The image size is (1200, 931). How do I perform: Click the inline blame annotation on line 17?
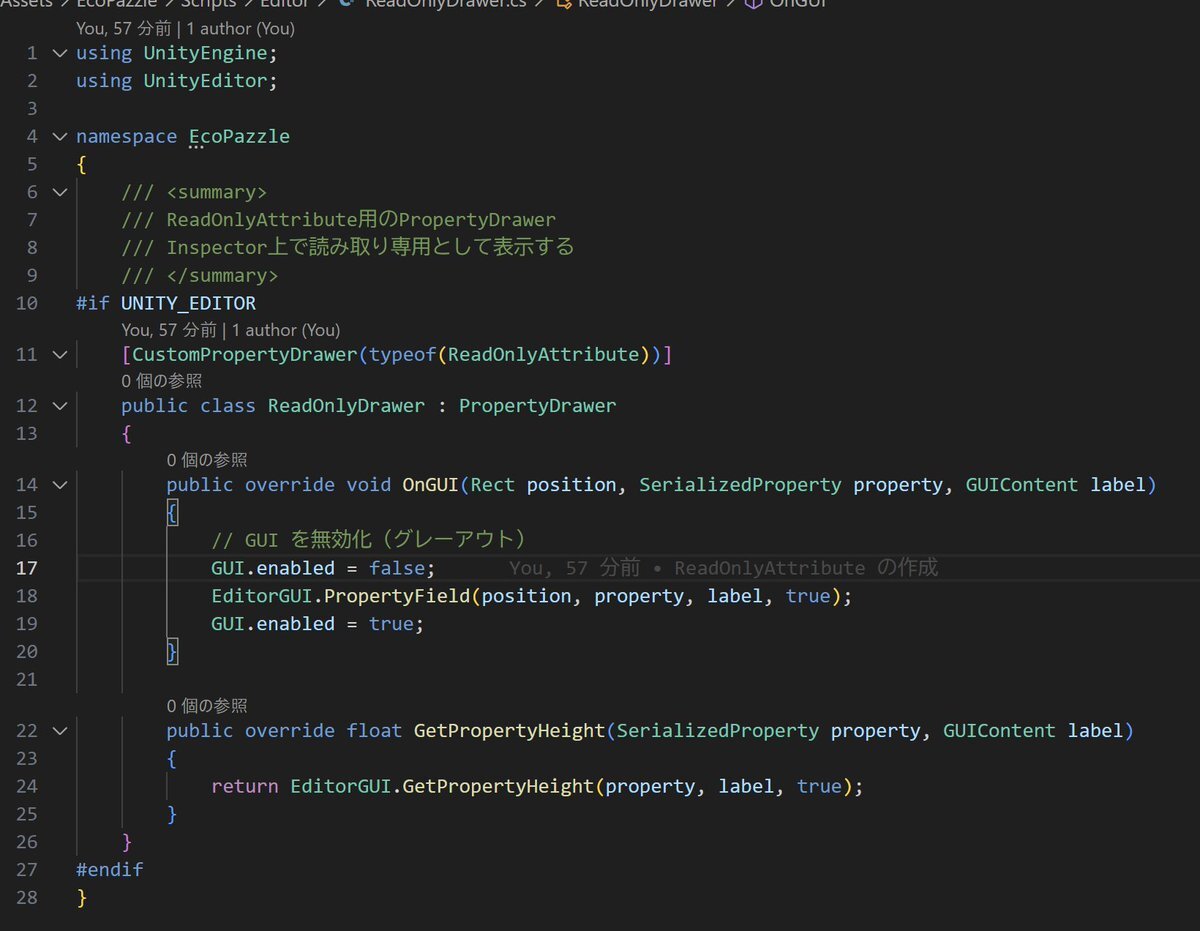pyautogui.click(x=723, y=568)
